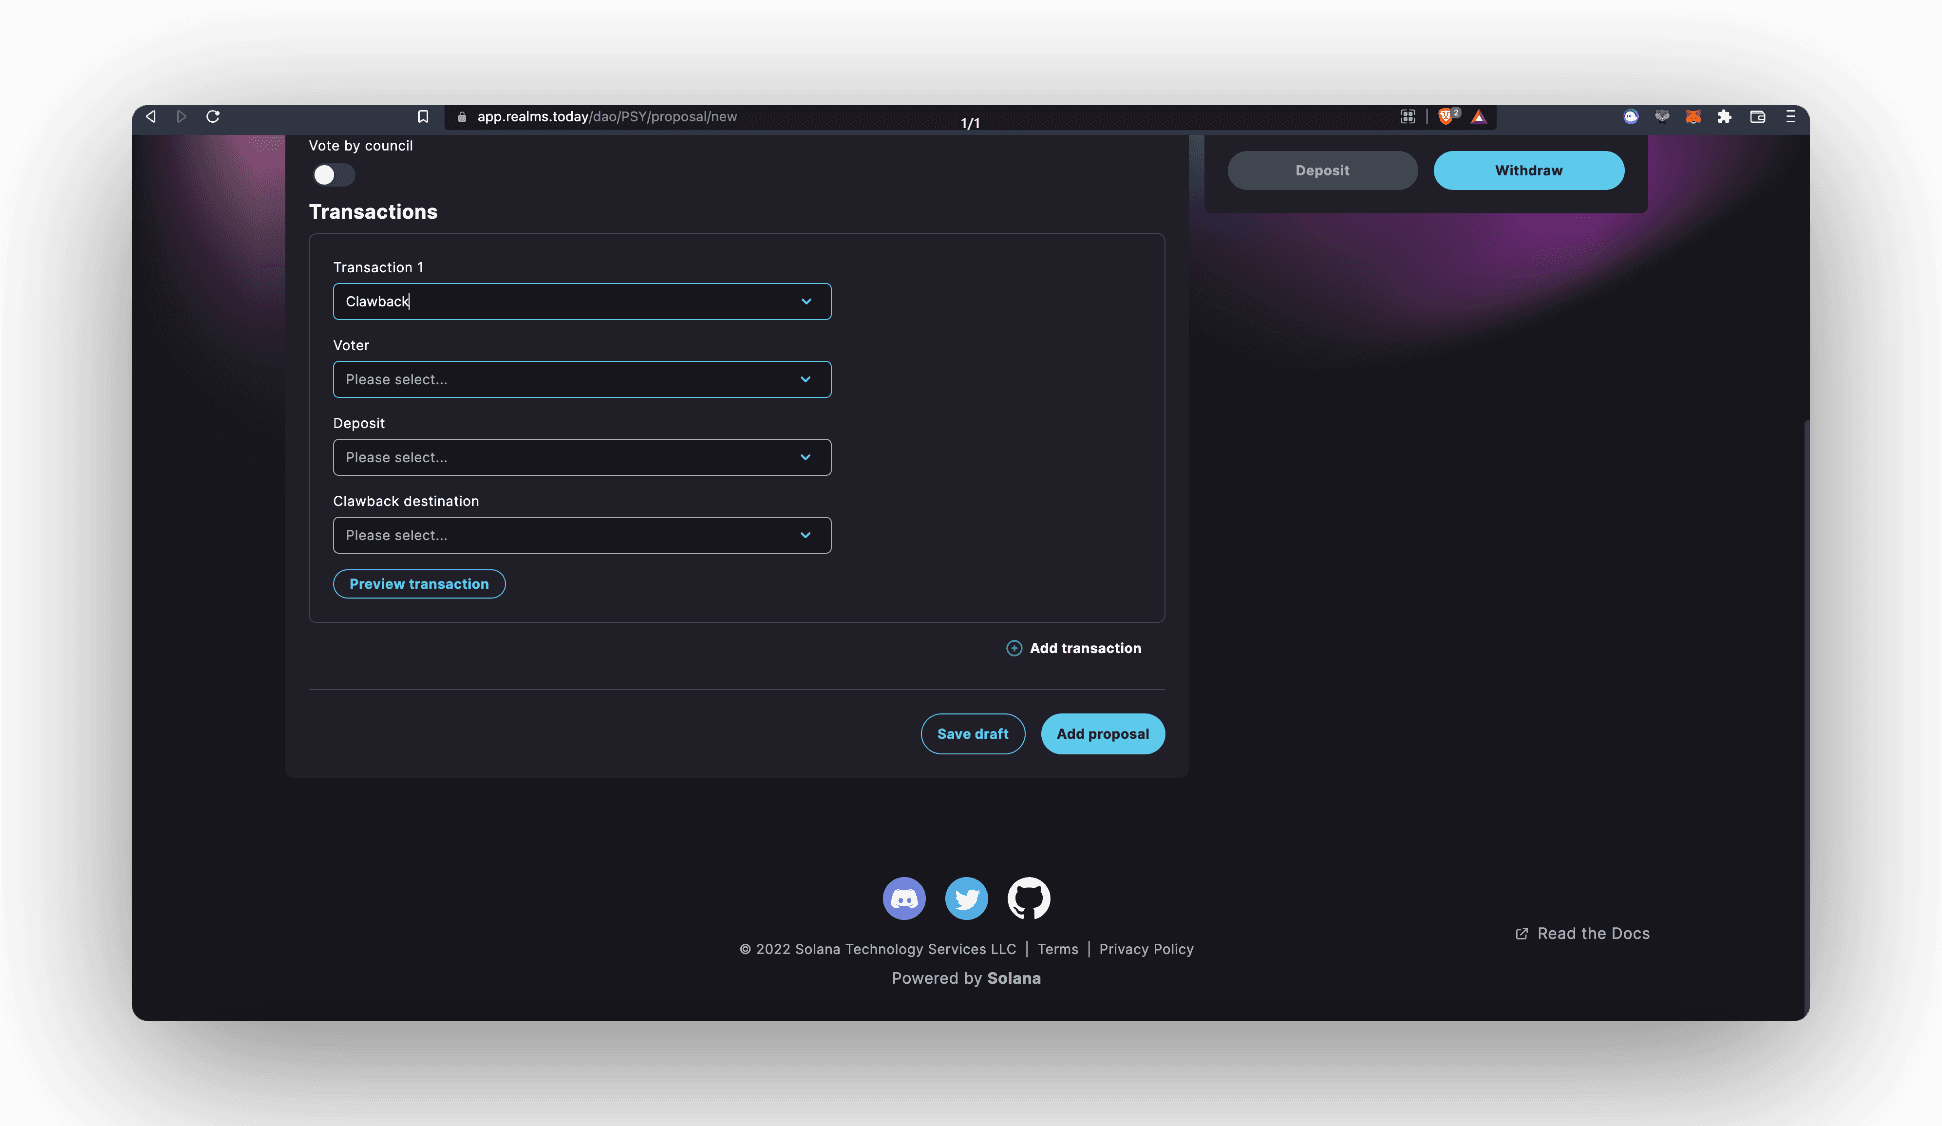
Task: Open the GitHub link icon
Action: 1028,898
